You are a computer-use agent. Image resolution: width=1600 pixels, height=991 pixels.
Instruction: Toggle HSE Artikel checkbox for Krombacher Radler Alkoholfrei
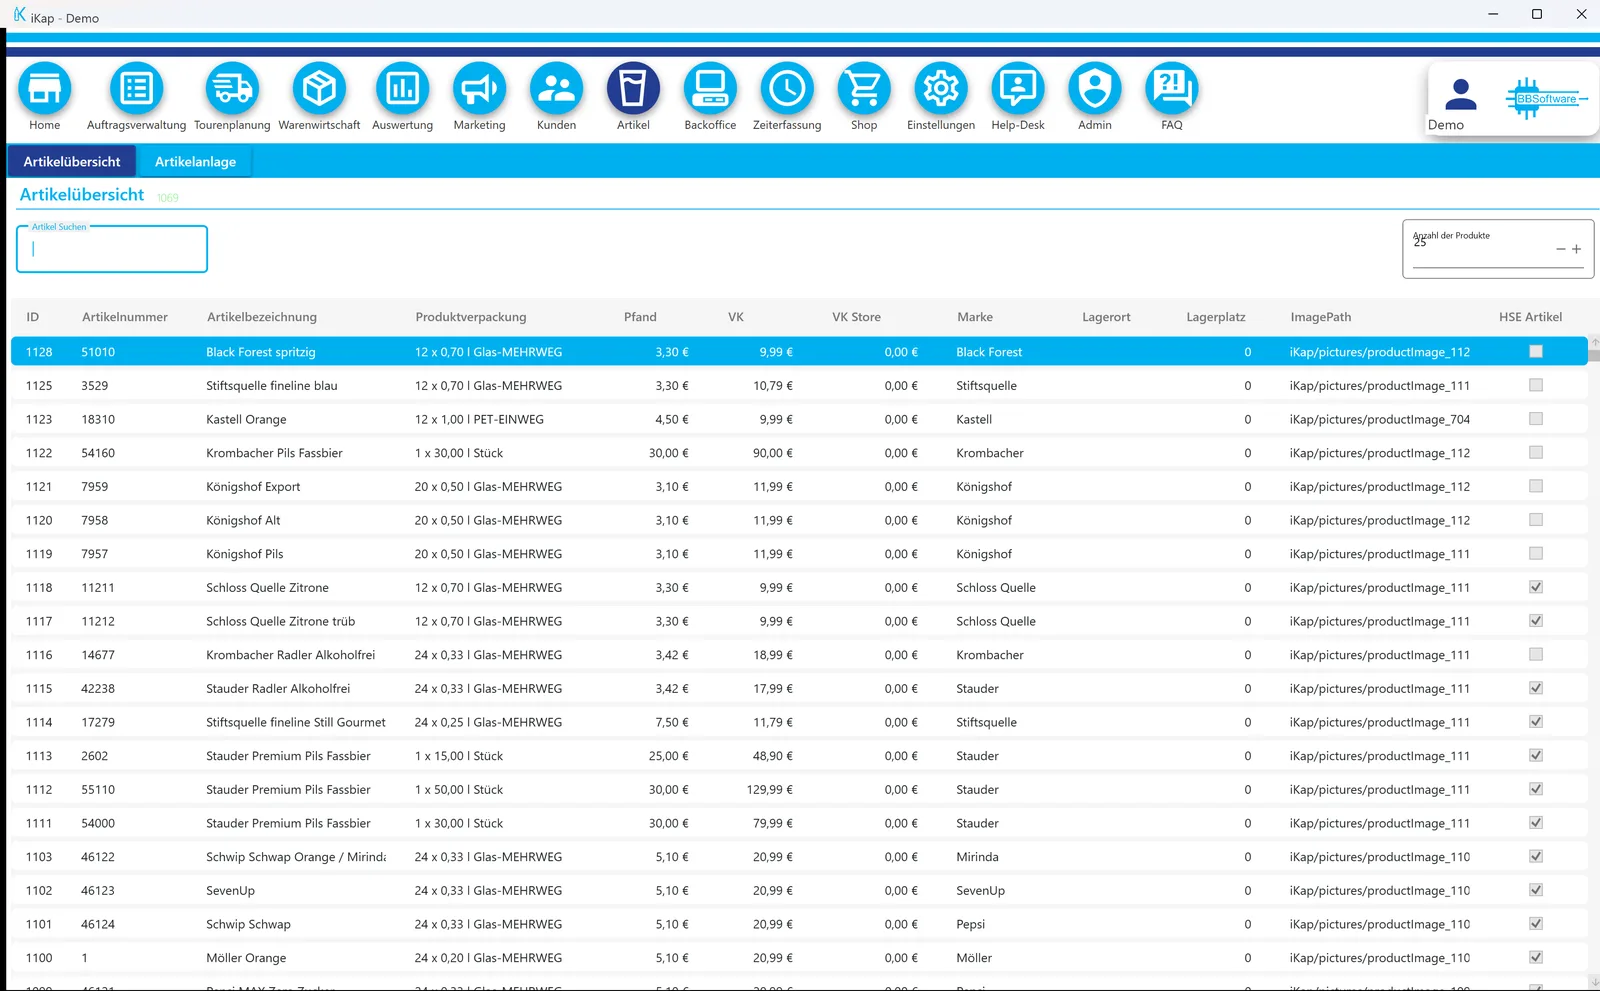tap(1536, 654)
